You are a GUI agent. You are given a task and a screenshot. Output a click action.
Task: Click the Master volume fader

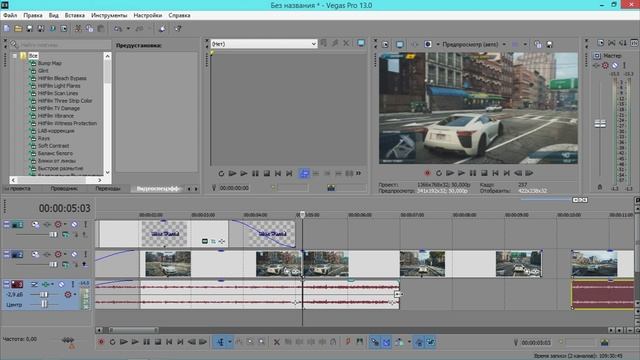pos(600,124)
